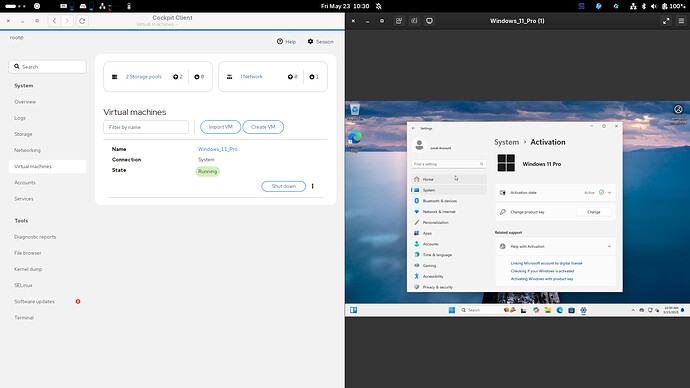
Task: Open Checking if your Windows is activated
Action: (x=542, y=271)
